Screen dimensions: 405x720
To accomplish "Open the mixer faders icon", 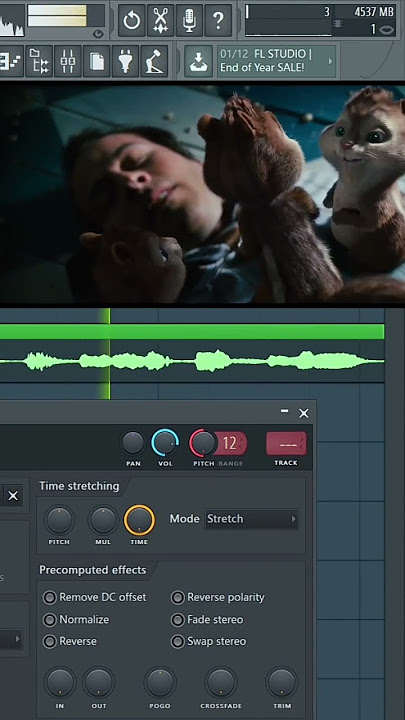I will point(68,61).
